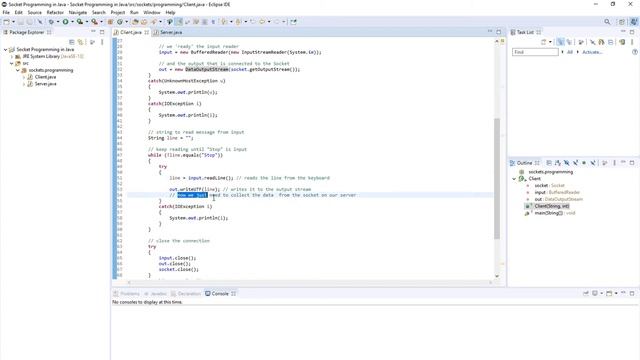640x360 pixels.
Task: Toggle Hide Non-Public Members in Outline
Action: (x=584, y=163)
